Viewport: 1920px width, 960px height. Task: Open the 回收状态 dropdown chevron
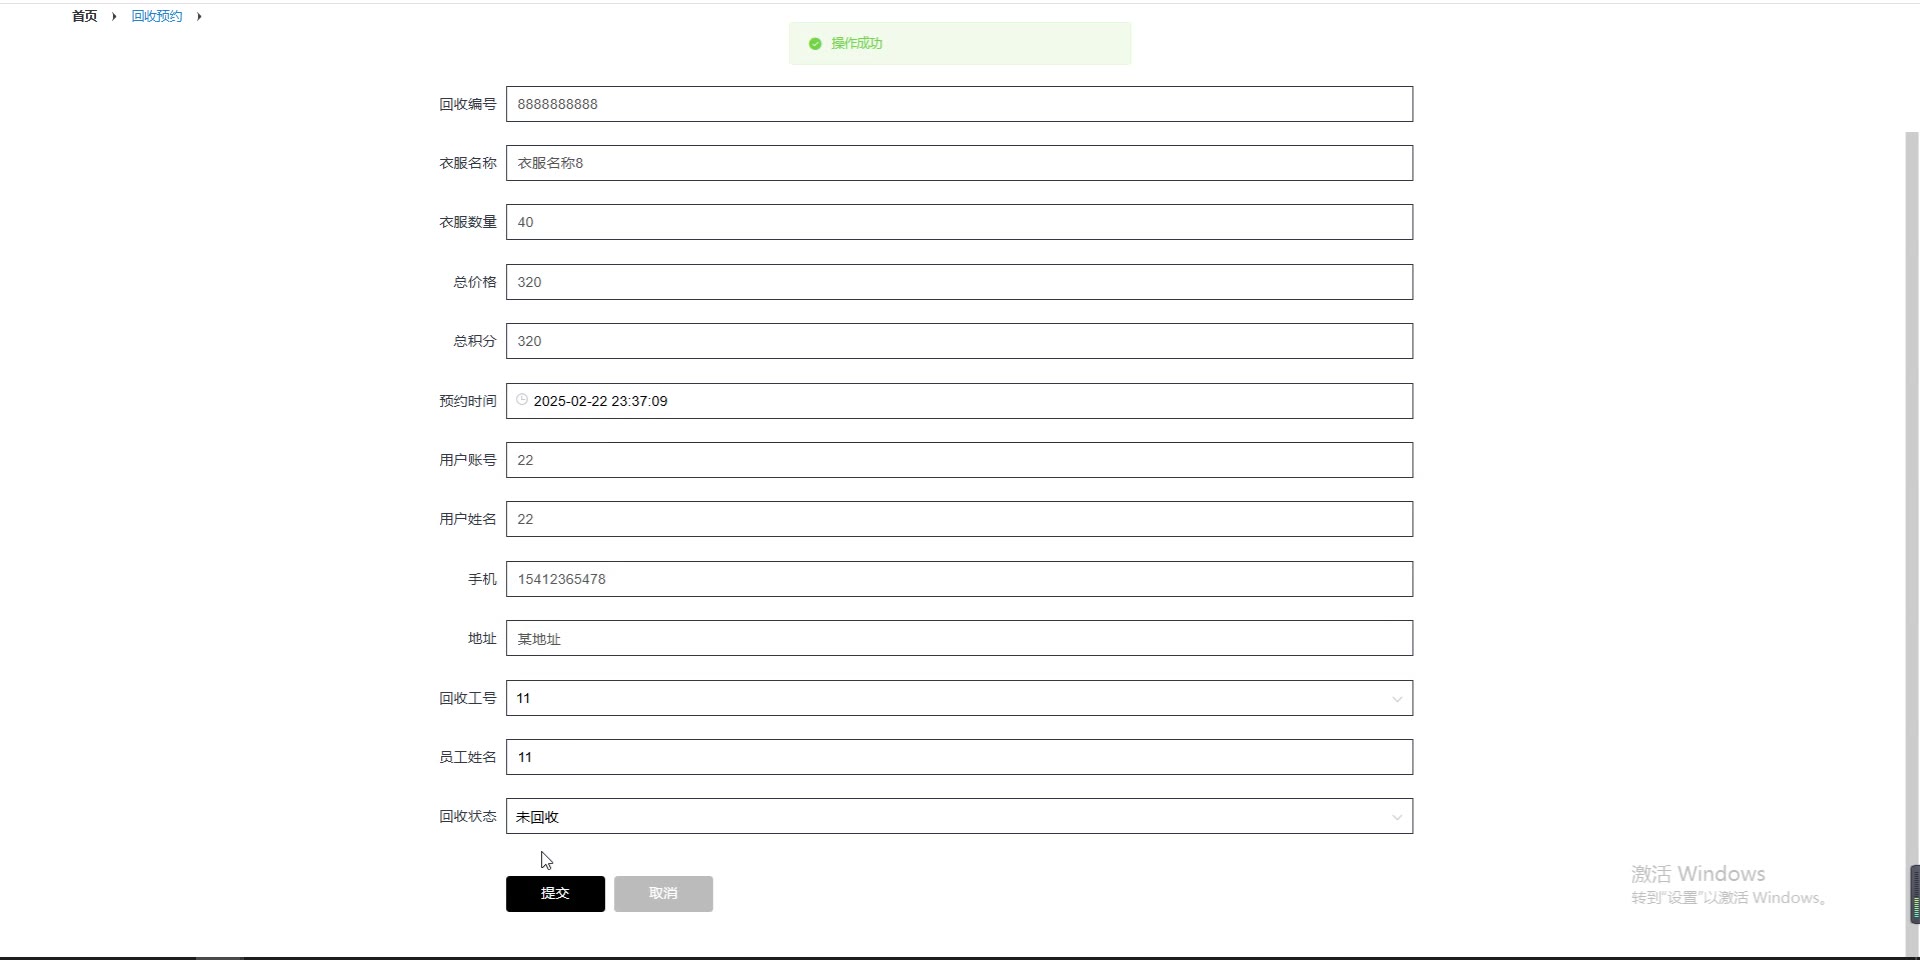click(x=1397, y=817)
